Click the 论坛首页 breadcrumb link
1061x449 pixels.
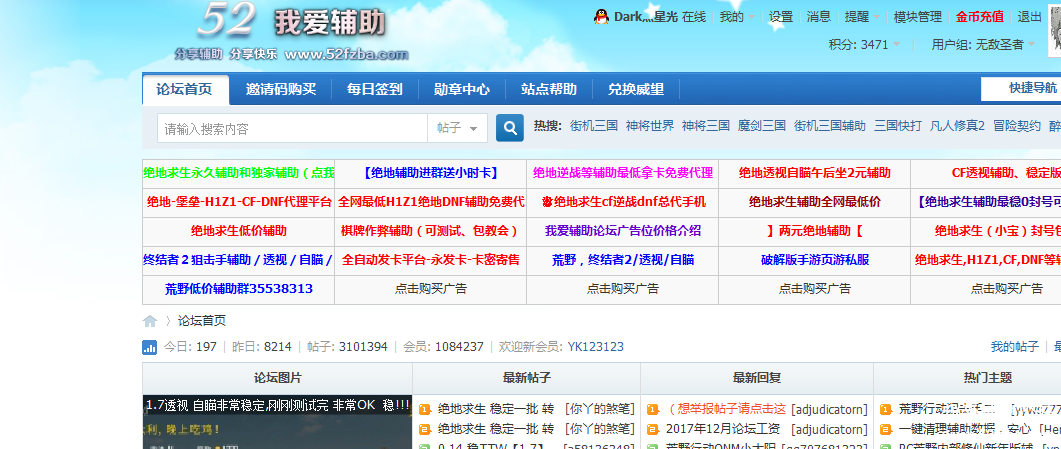(x=202, y=321)
